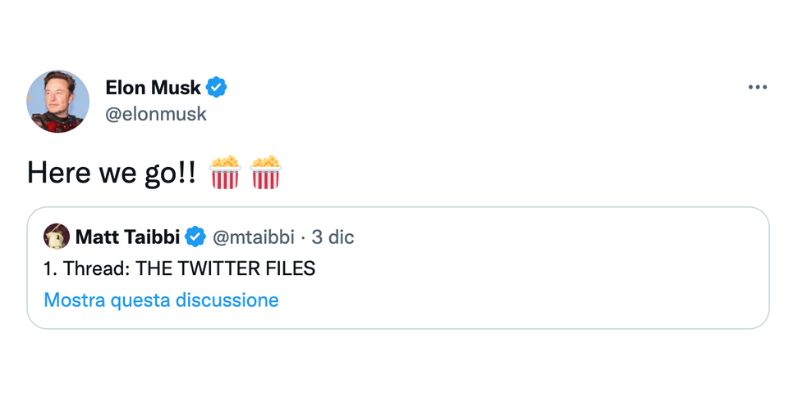
Task: Open Elon Musk's profile picture
Action: pyautogui.click(x=58, y=101)
